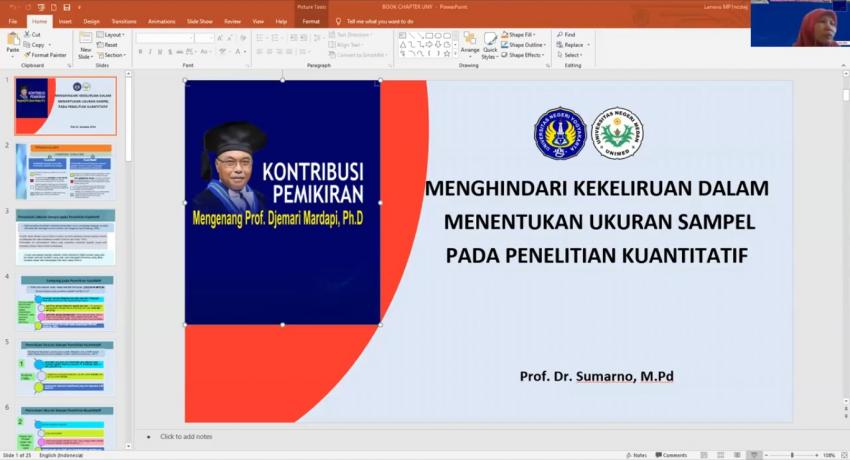Open the File menu
The image size is (850, 460).
(12, 22)
